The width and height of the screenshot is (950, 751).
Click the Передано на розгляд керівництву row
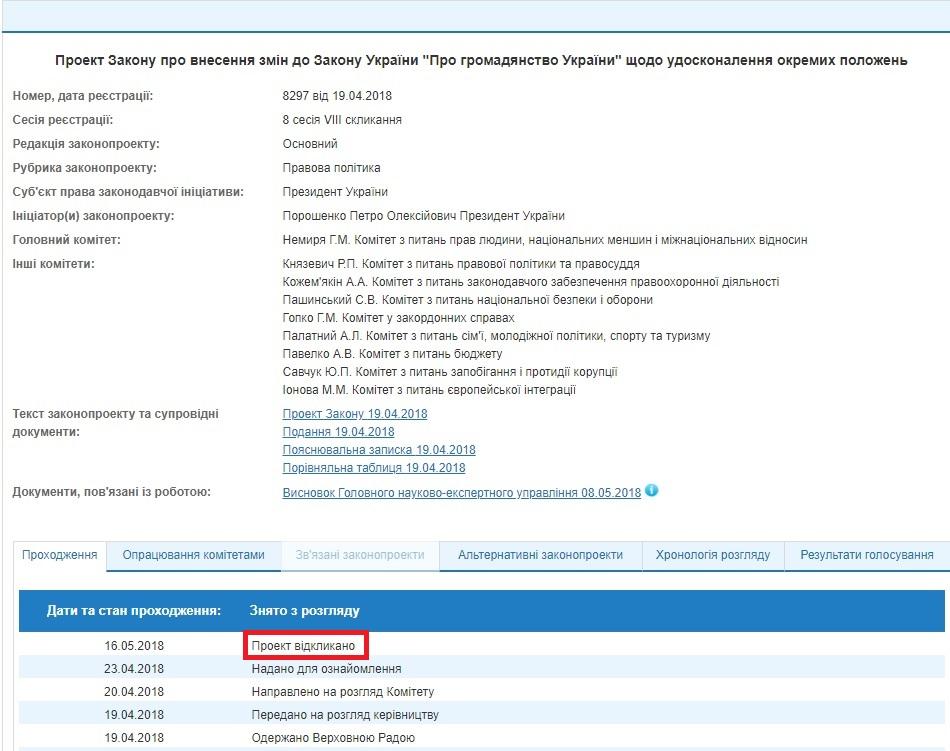click(344, 715)
